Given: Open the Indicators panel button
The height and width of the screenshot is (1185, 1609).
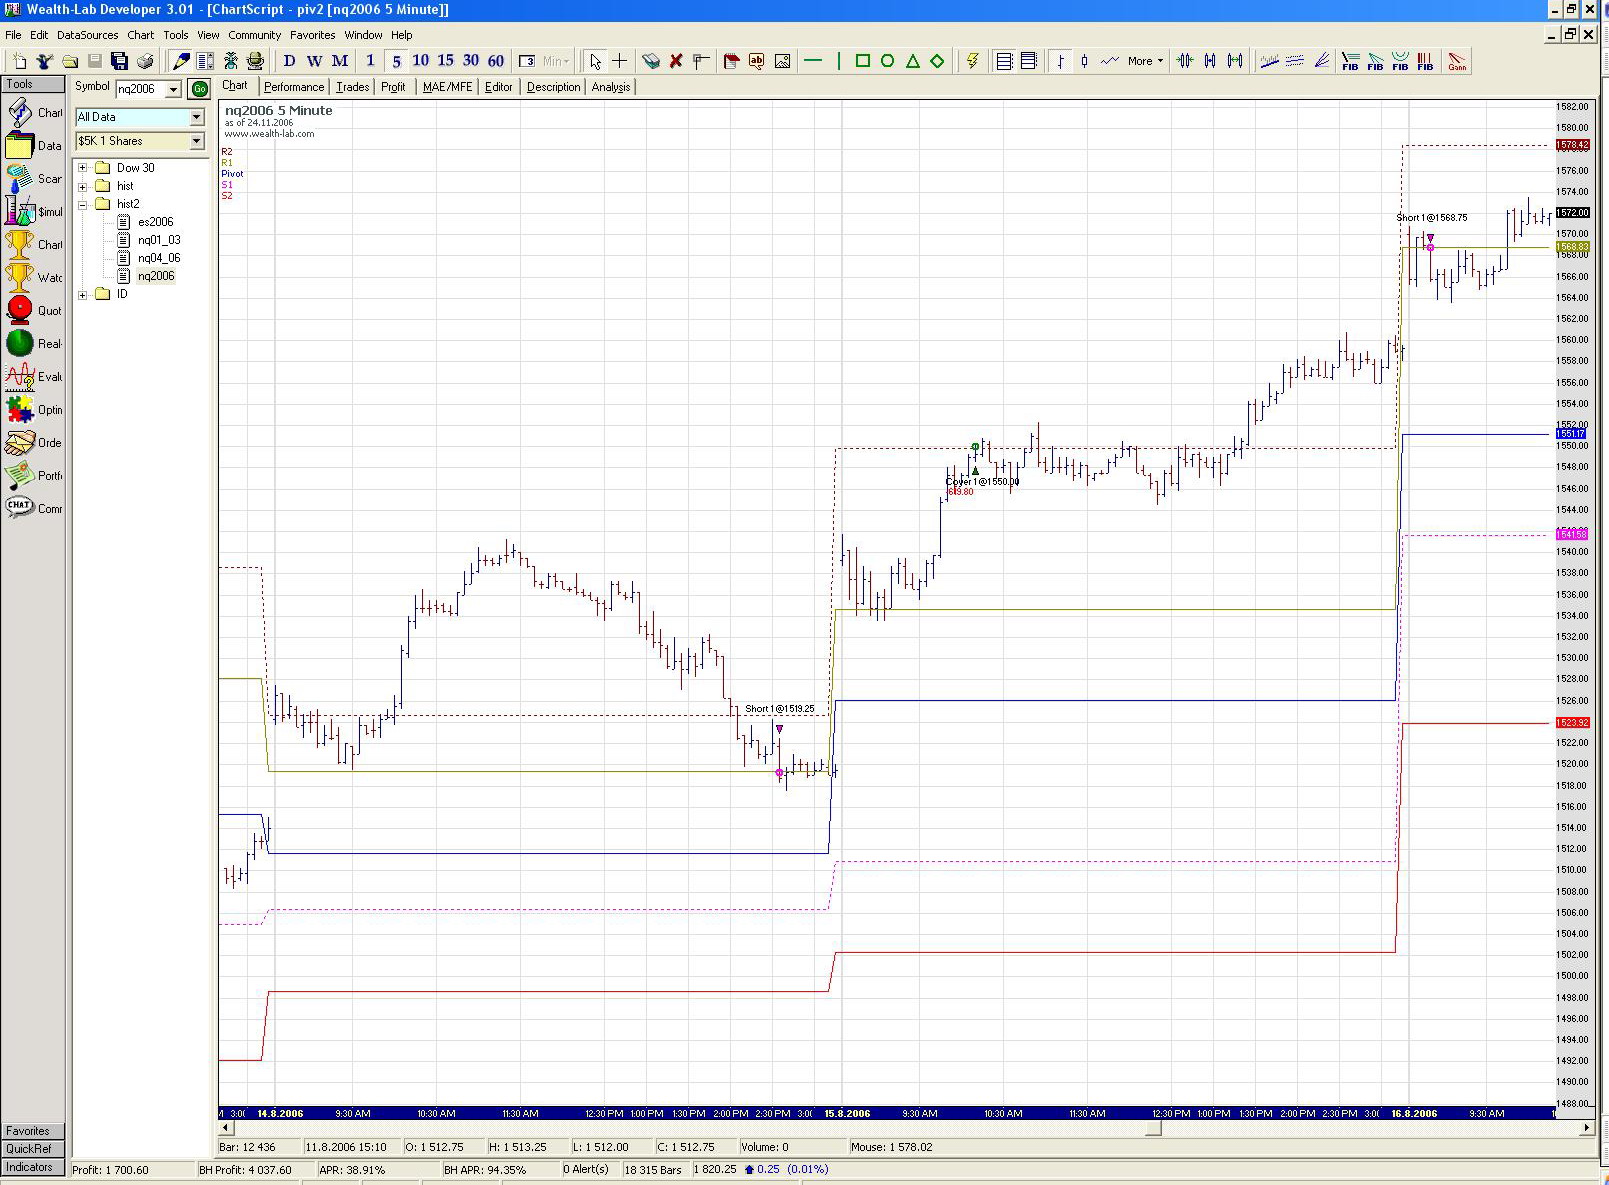Looking at the screenshot, I should tap(33, 1167).
